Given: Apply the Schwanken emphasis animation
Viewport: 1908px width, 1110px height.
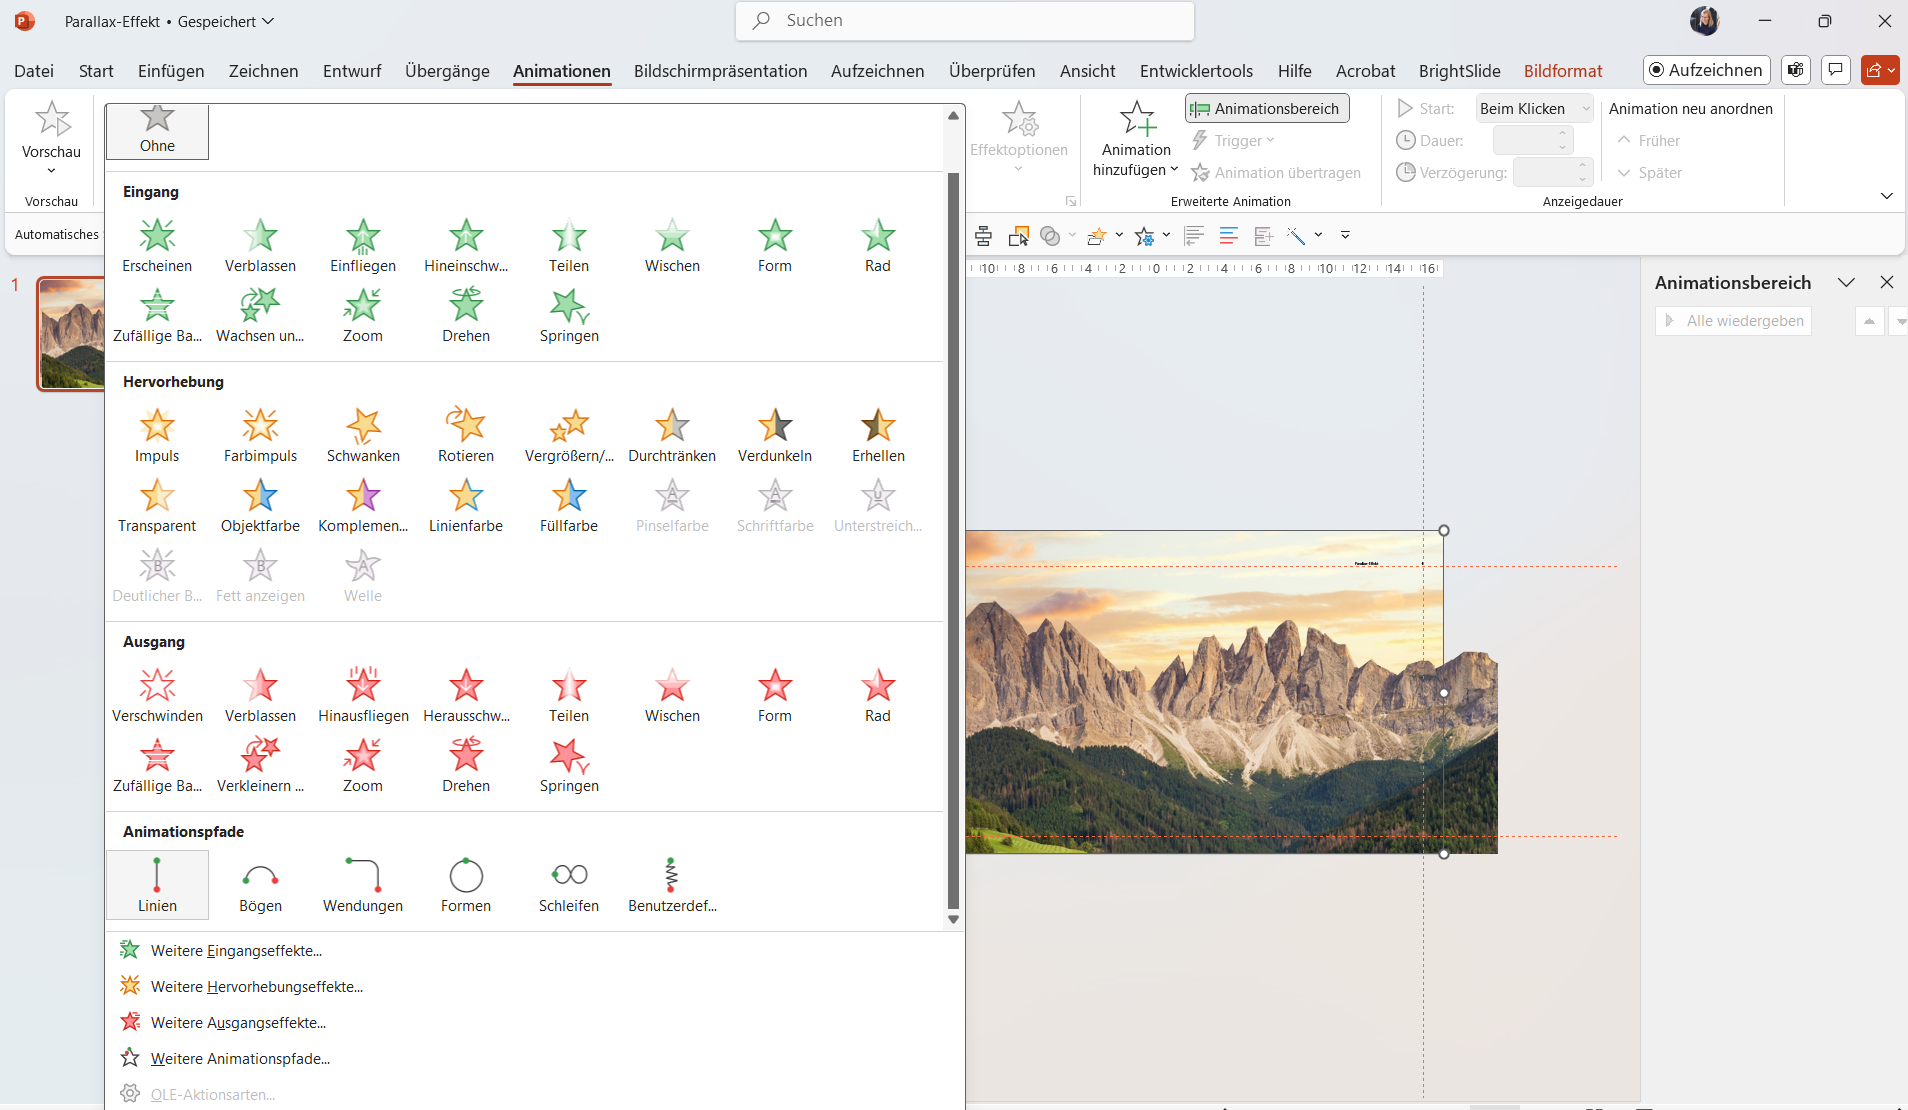Looking at the screenshot, I should 363,435.
